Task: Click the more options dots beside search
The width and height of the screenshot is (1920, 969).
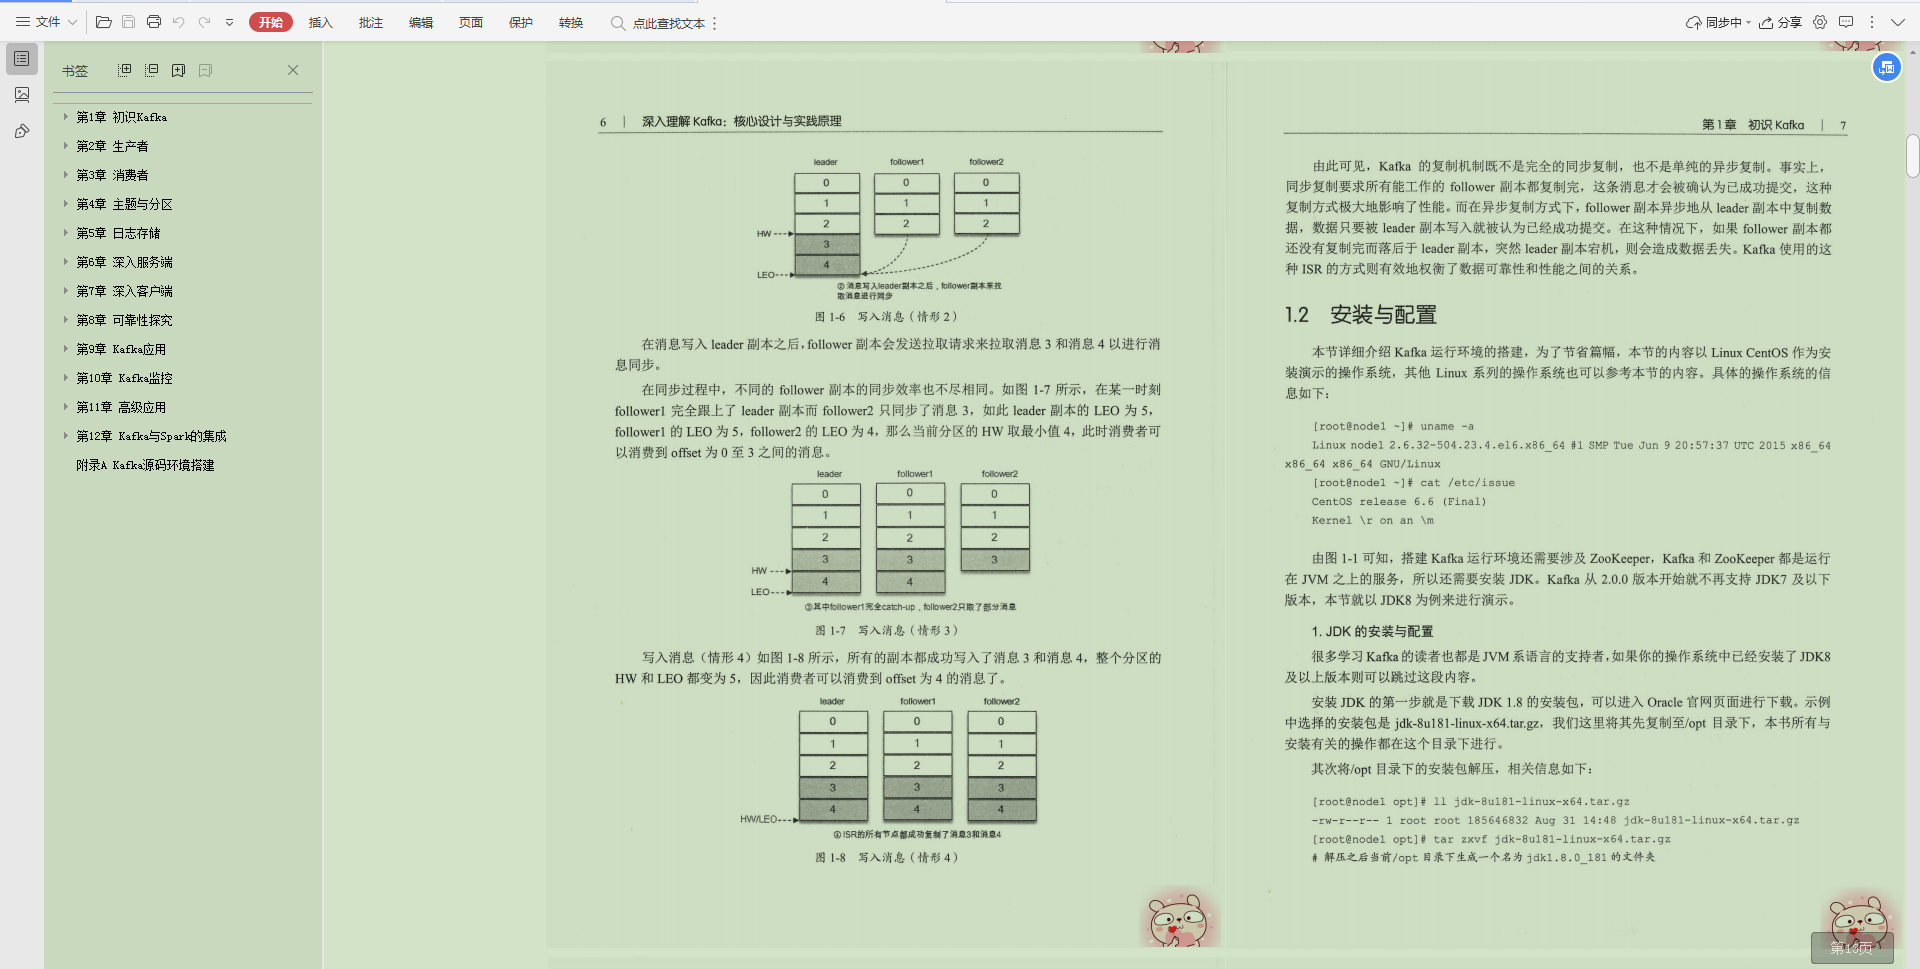Action: [715, 23]
